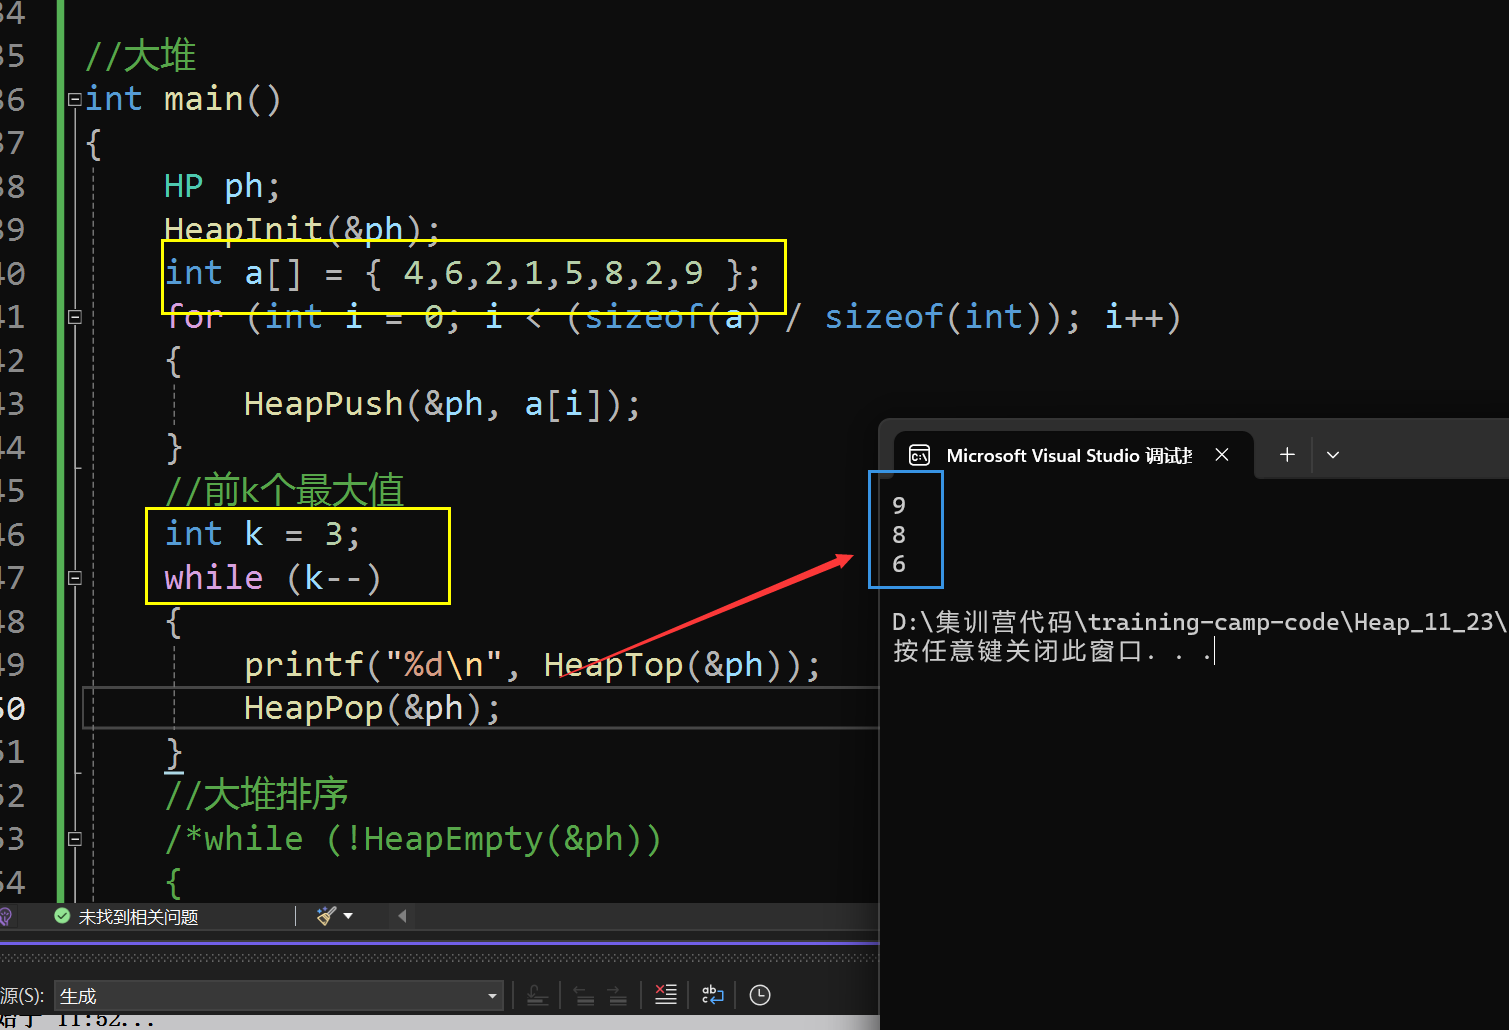Click the output value 9 in console
This screenshot has height=1030, width=1509.
click(x=899, y=506)
